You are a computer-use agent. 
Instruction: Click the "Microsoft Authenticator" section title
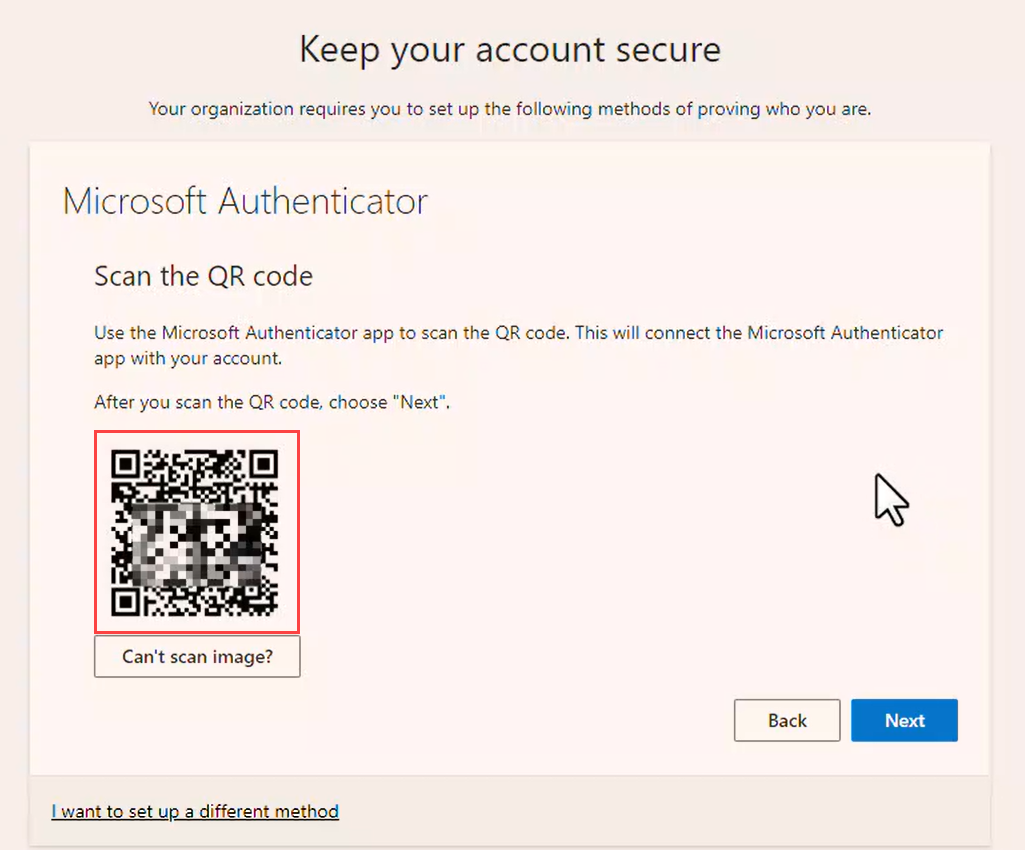point(245,201)
